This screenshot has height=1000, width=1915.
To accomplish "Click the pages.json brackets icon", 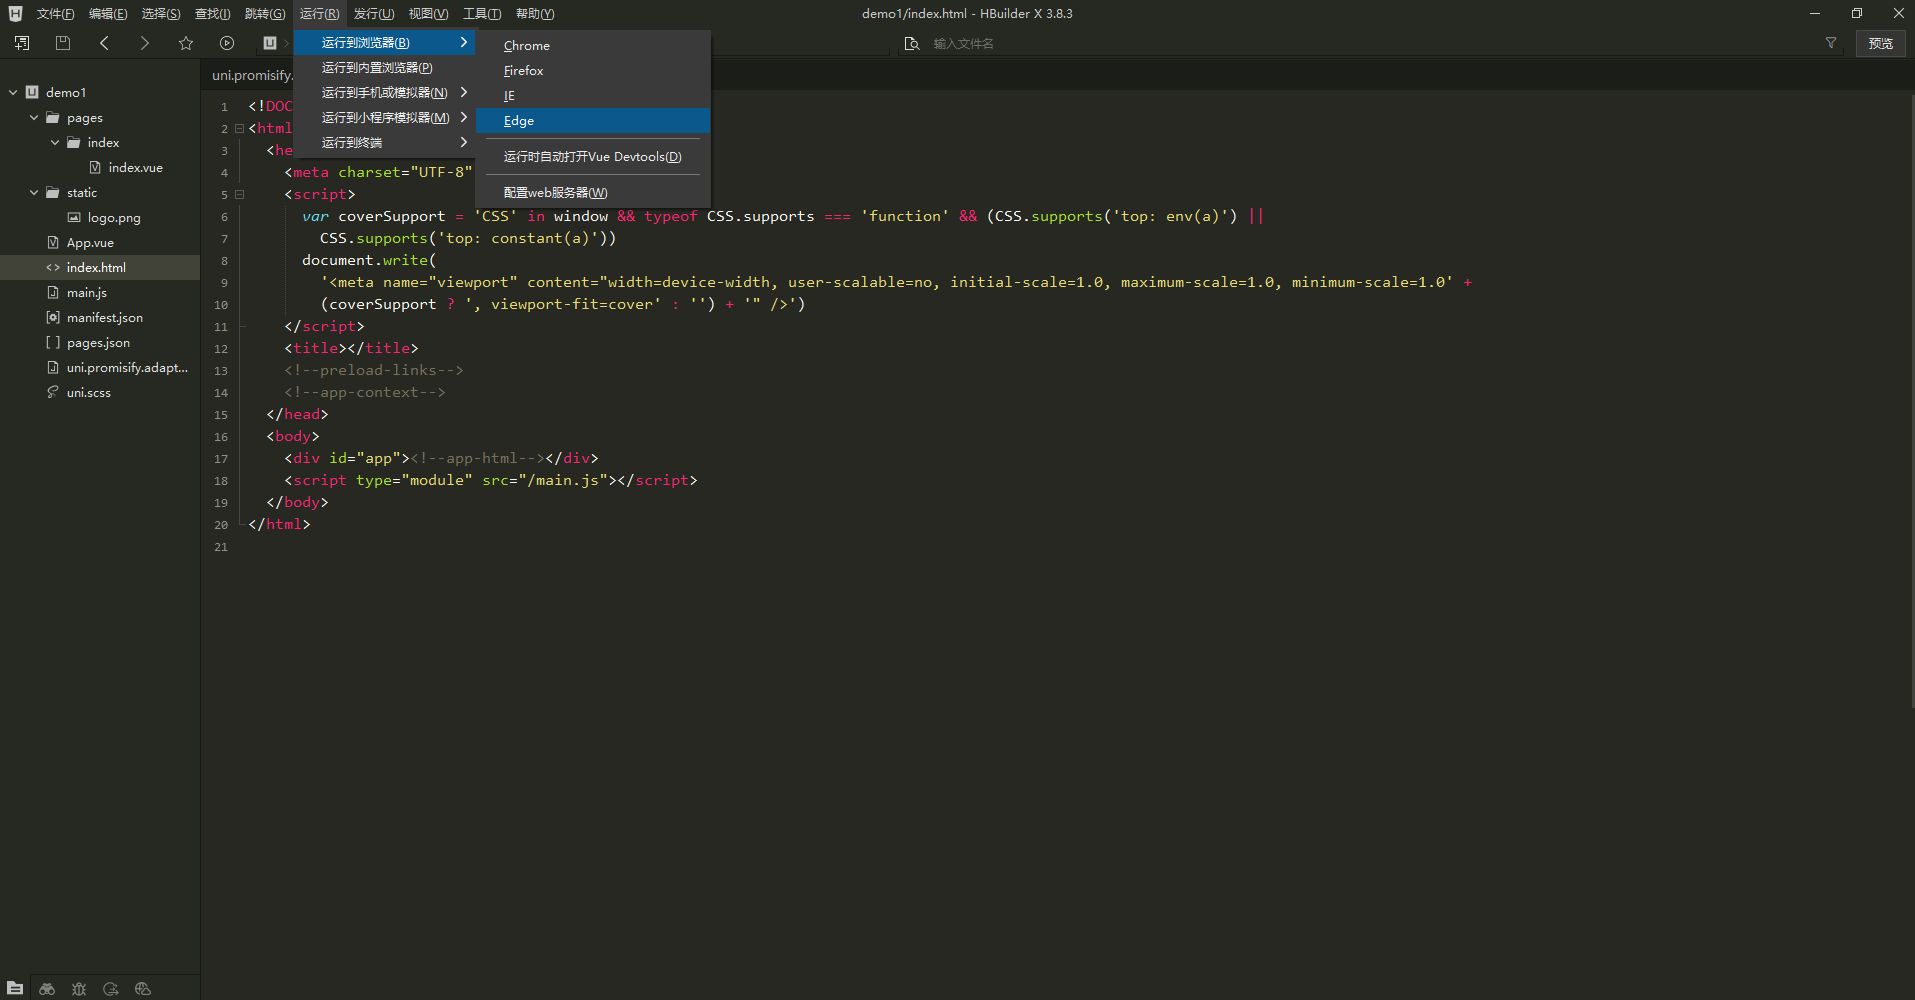I will (x=53, y=342).
